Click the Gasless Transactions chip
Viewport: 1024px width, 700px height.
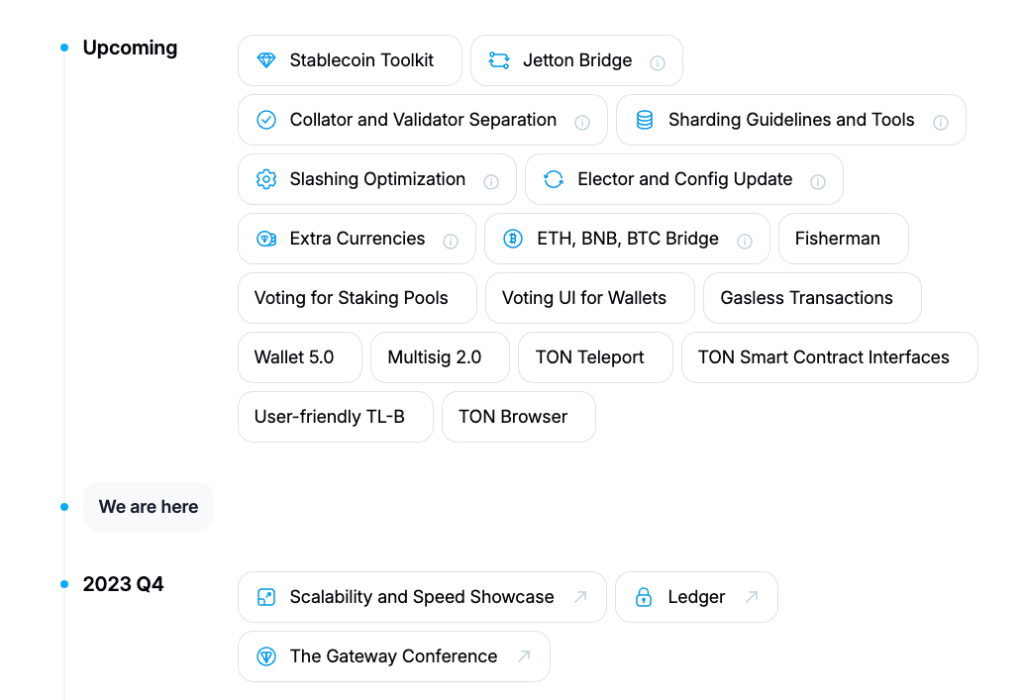pos(812,298)
